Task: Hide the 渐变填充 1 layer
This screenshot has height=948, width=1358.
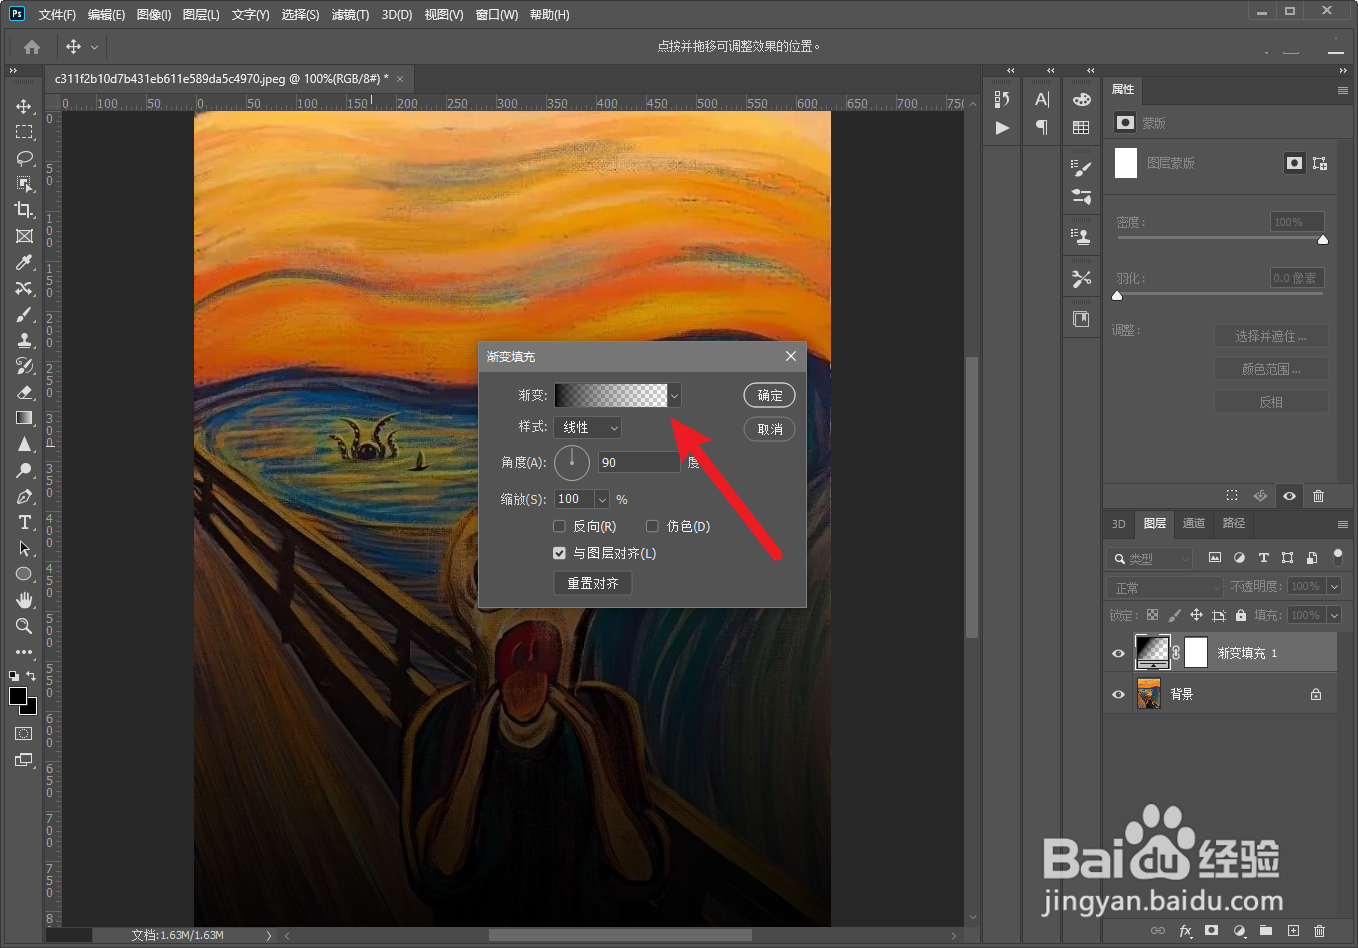Action: click(x=1118, y=653)
